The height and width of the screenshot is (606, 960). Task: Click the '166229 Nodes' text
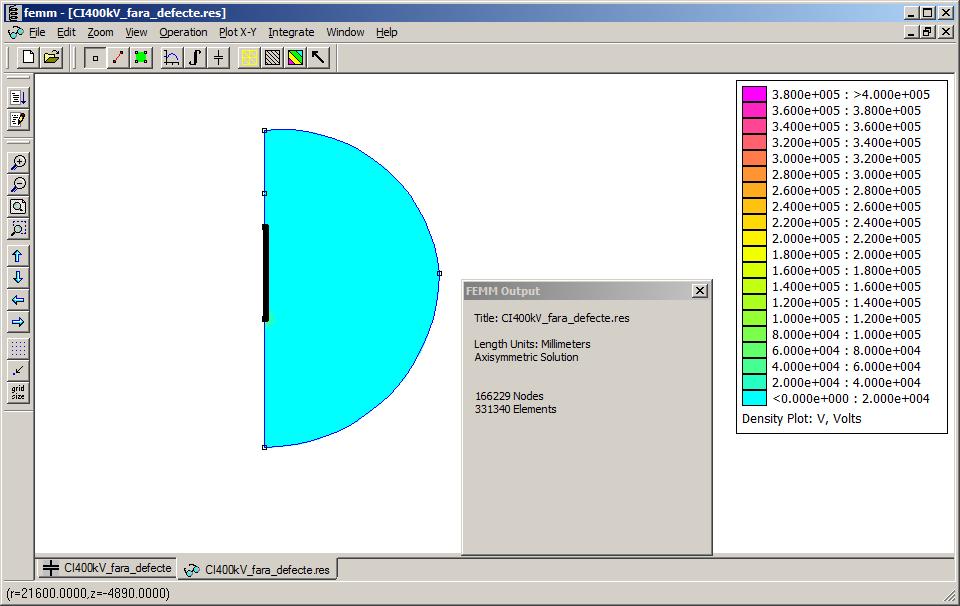click(x=509, y=396)
